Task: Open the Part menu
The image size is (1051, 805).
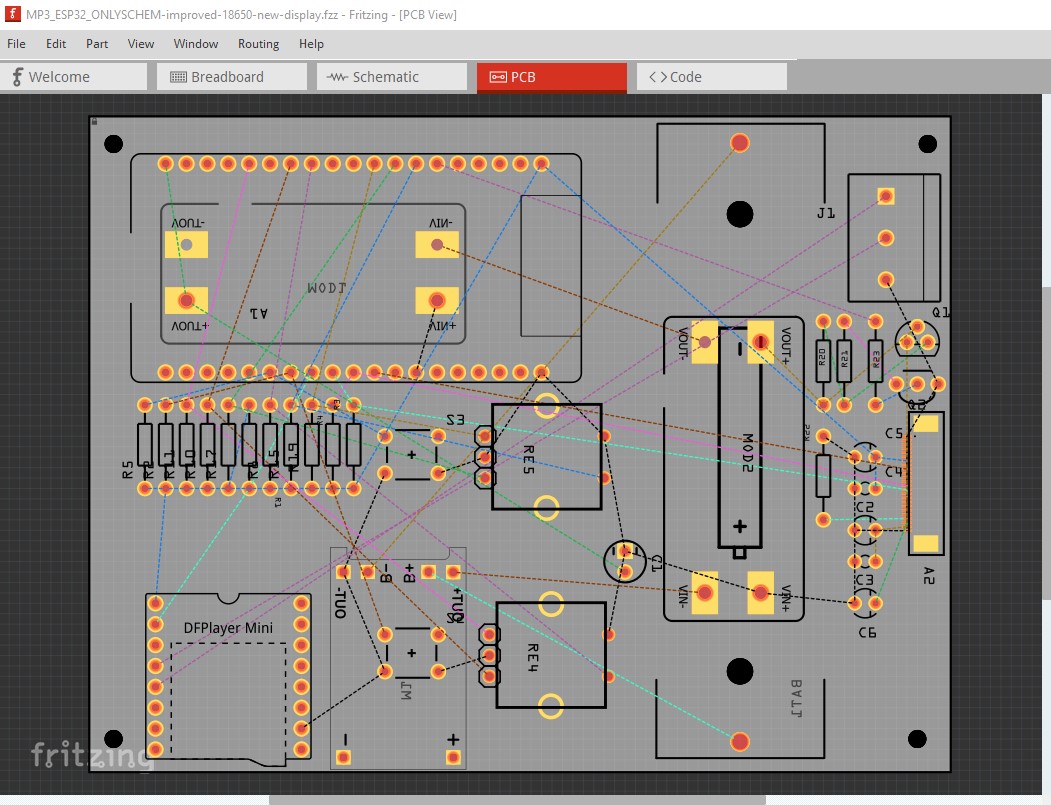Action: 97,44
